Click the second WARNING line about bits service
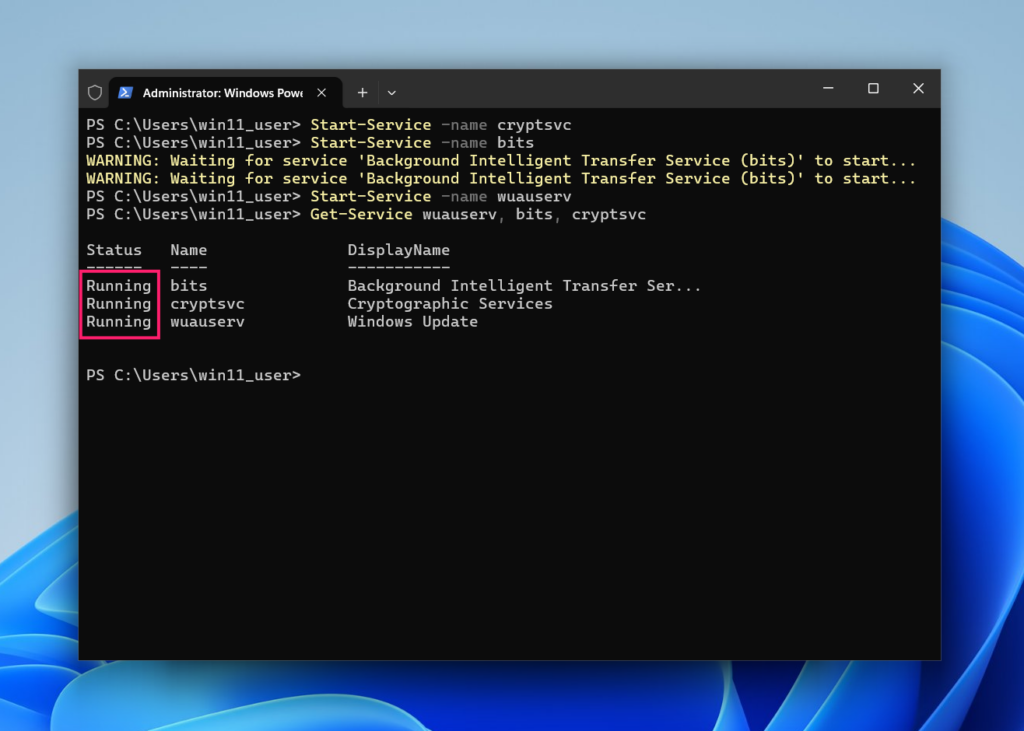 pyautogui.click(x=501, y=178)
